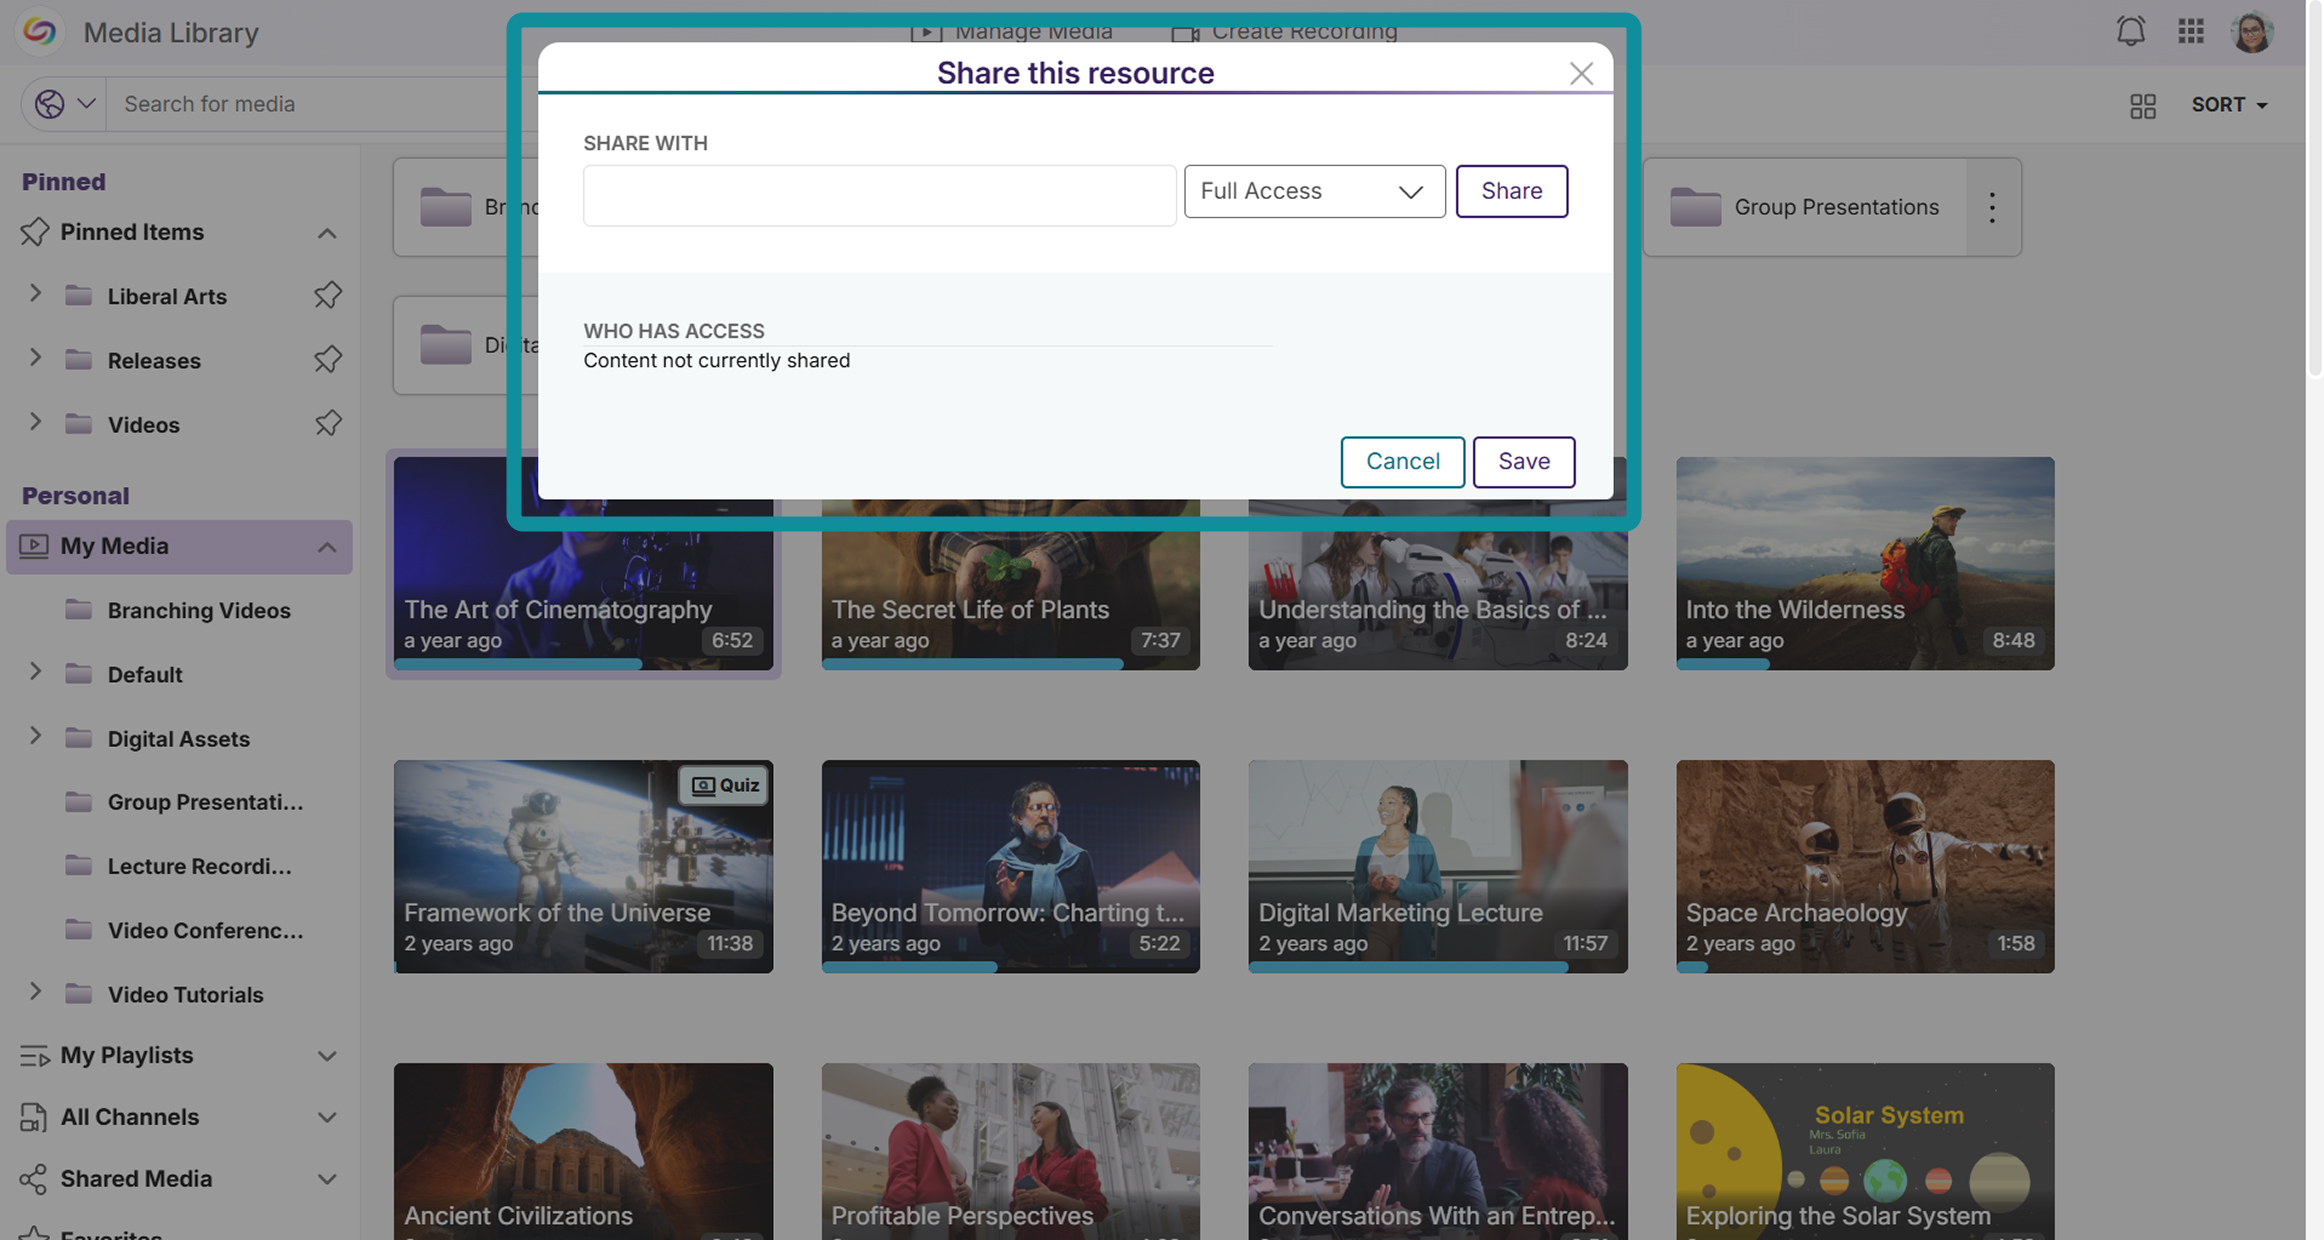Click the Media Library logo icon
2324x1240 pixels.
[40, 31]
